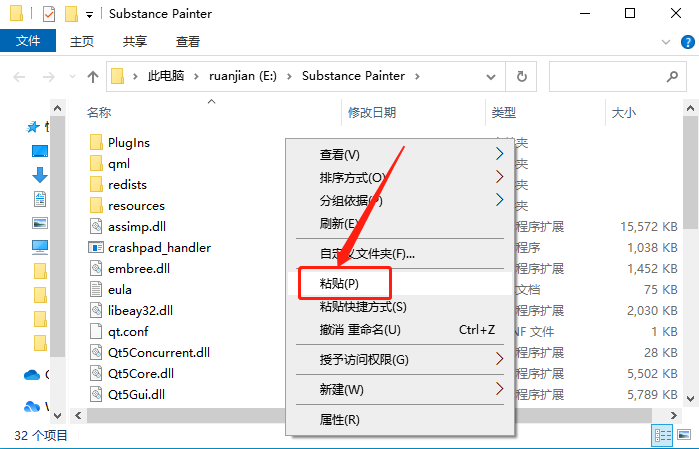699x449 pixels.
Task: Click blue desktop icon in navigation pane
Action: coord(40,151)
